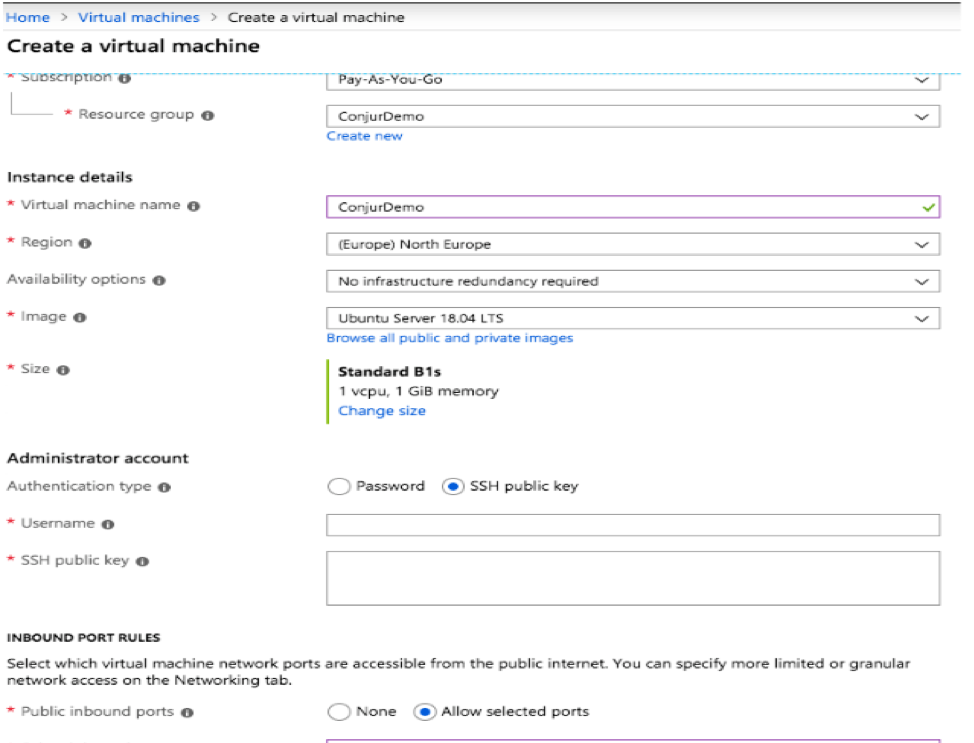974x743 pixels.
Task: Click the Instance details heading
Action: click(70, 177)
